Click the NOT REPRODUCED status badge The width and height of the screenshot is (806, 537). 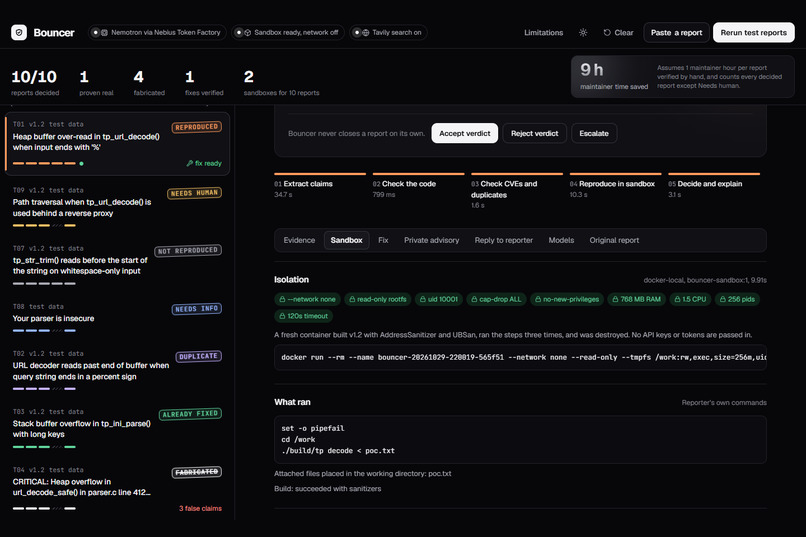(188, 251)
